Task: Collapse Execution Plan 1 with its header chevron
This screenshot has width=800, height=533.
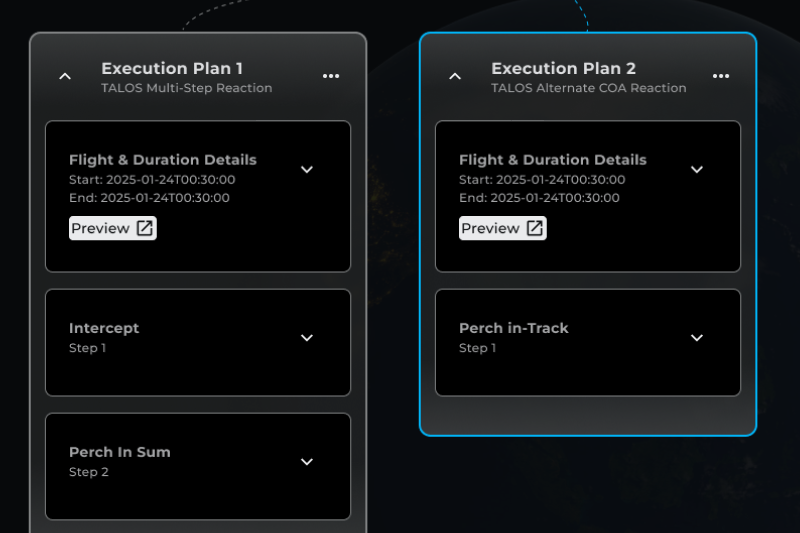Action: (65, 77)
